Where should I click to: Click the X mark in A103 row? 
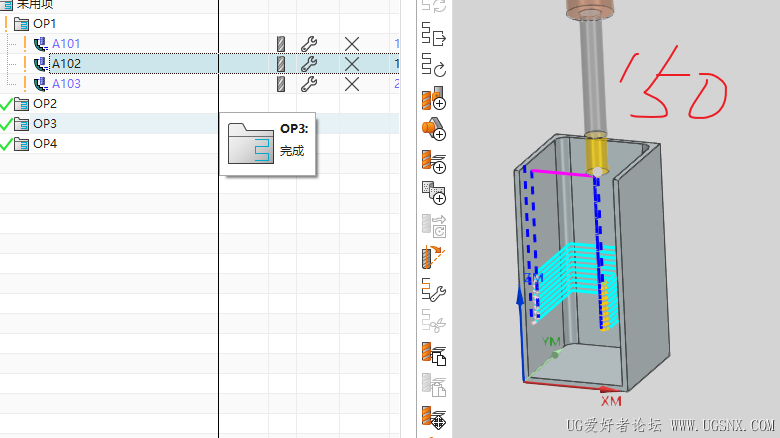pos(352,84)
